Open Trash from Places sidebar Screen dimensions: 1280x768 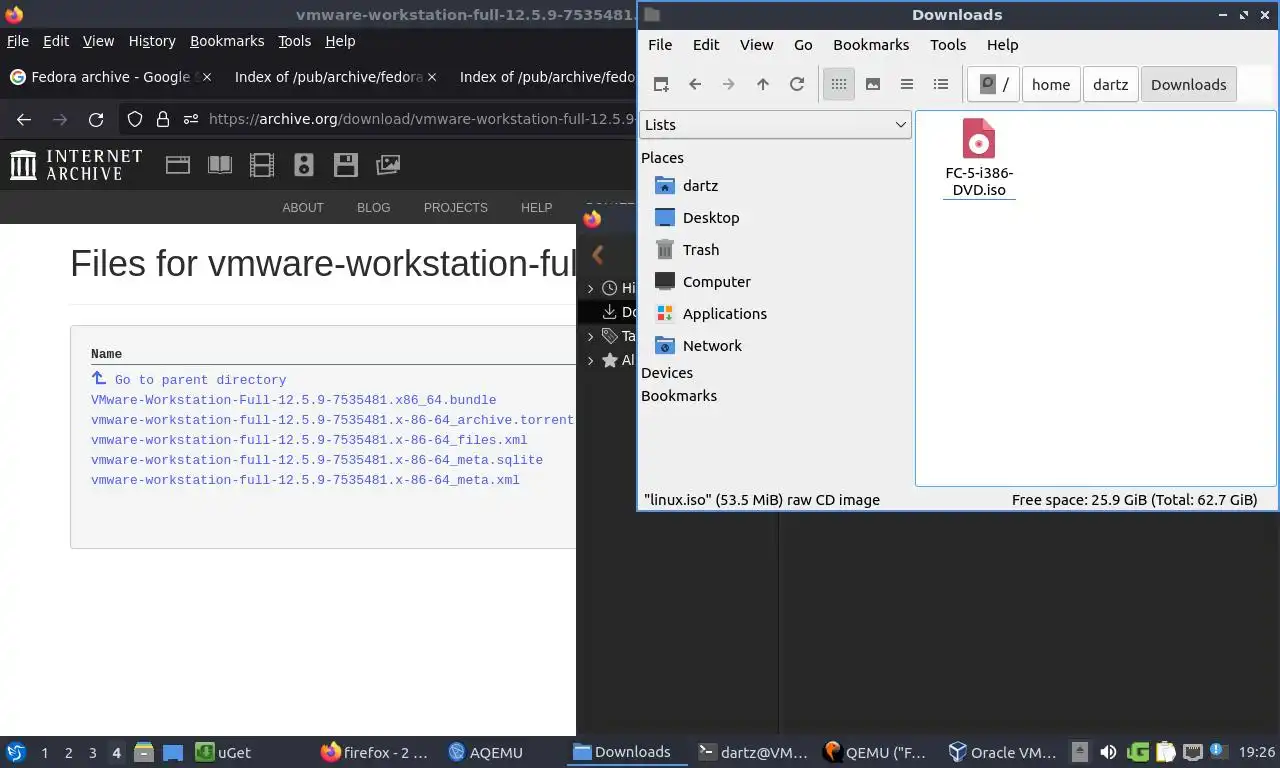tap(700, 250)
